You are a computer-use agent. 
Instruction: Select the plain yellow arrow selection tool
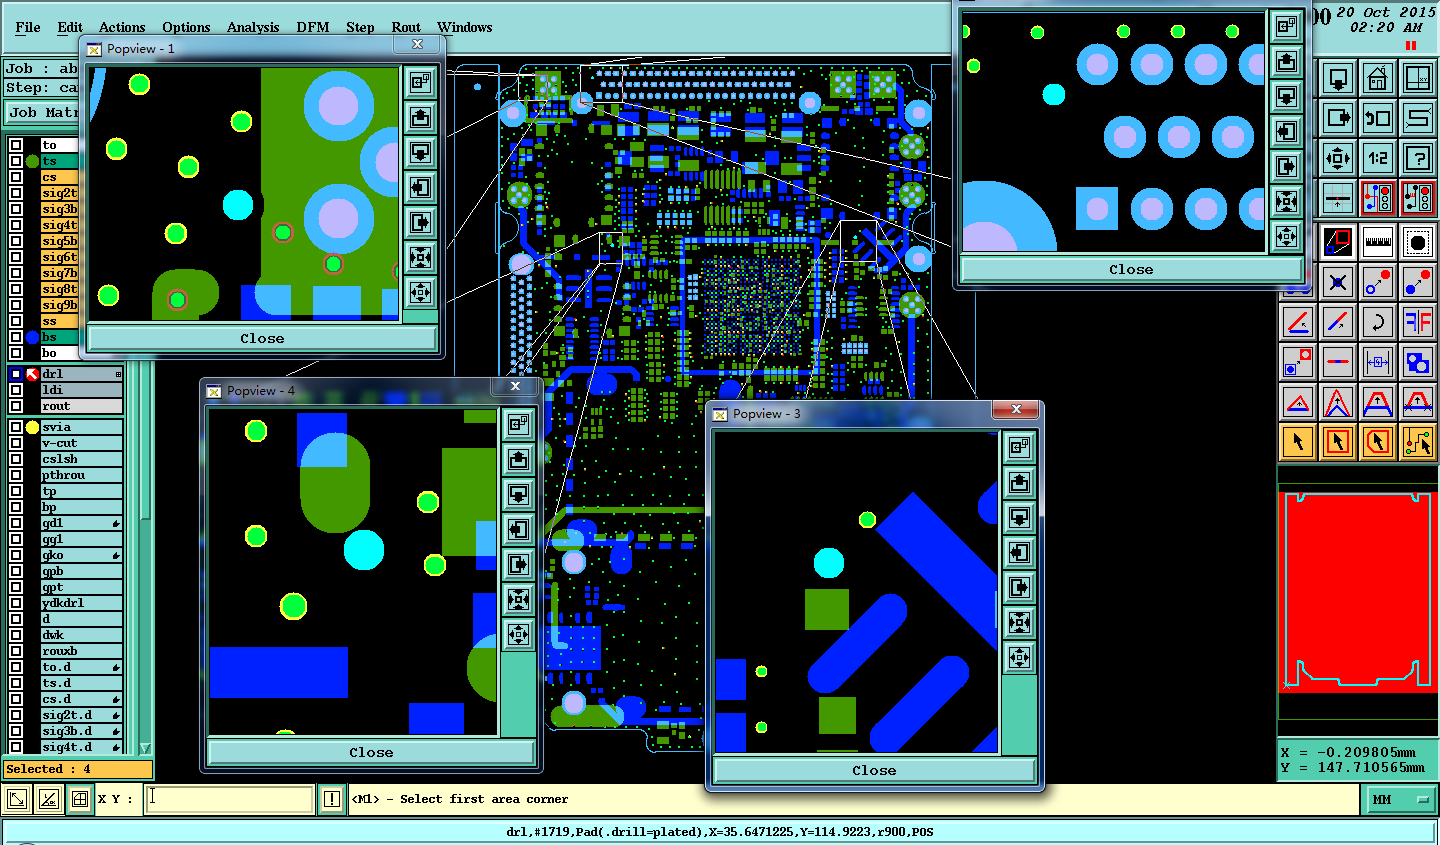pos(1298,441)
